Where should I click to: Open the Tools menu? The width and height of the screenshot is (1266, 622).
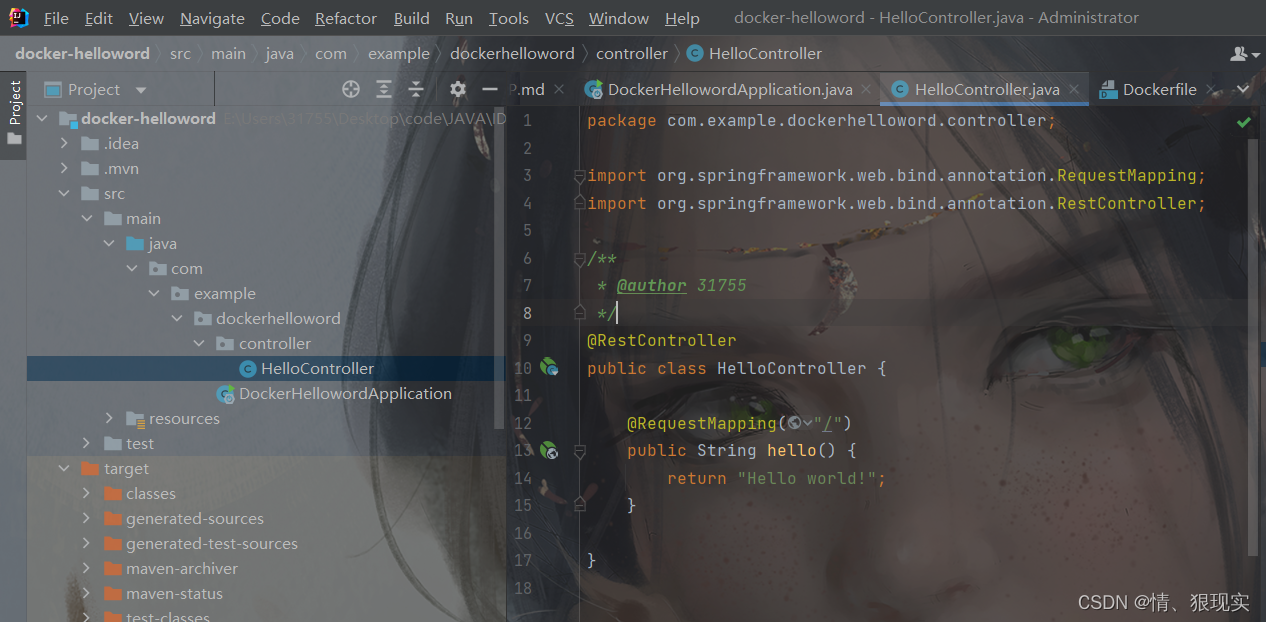click(509, 19)
